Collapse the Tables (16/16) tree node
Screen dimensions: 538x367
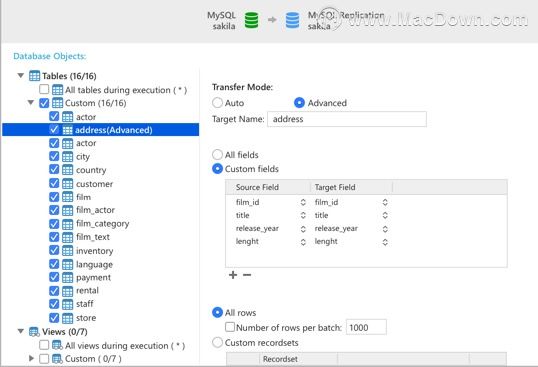click(x=21, y=75)
